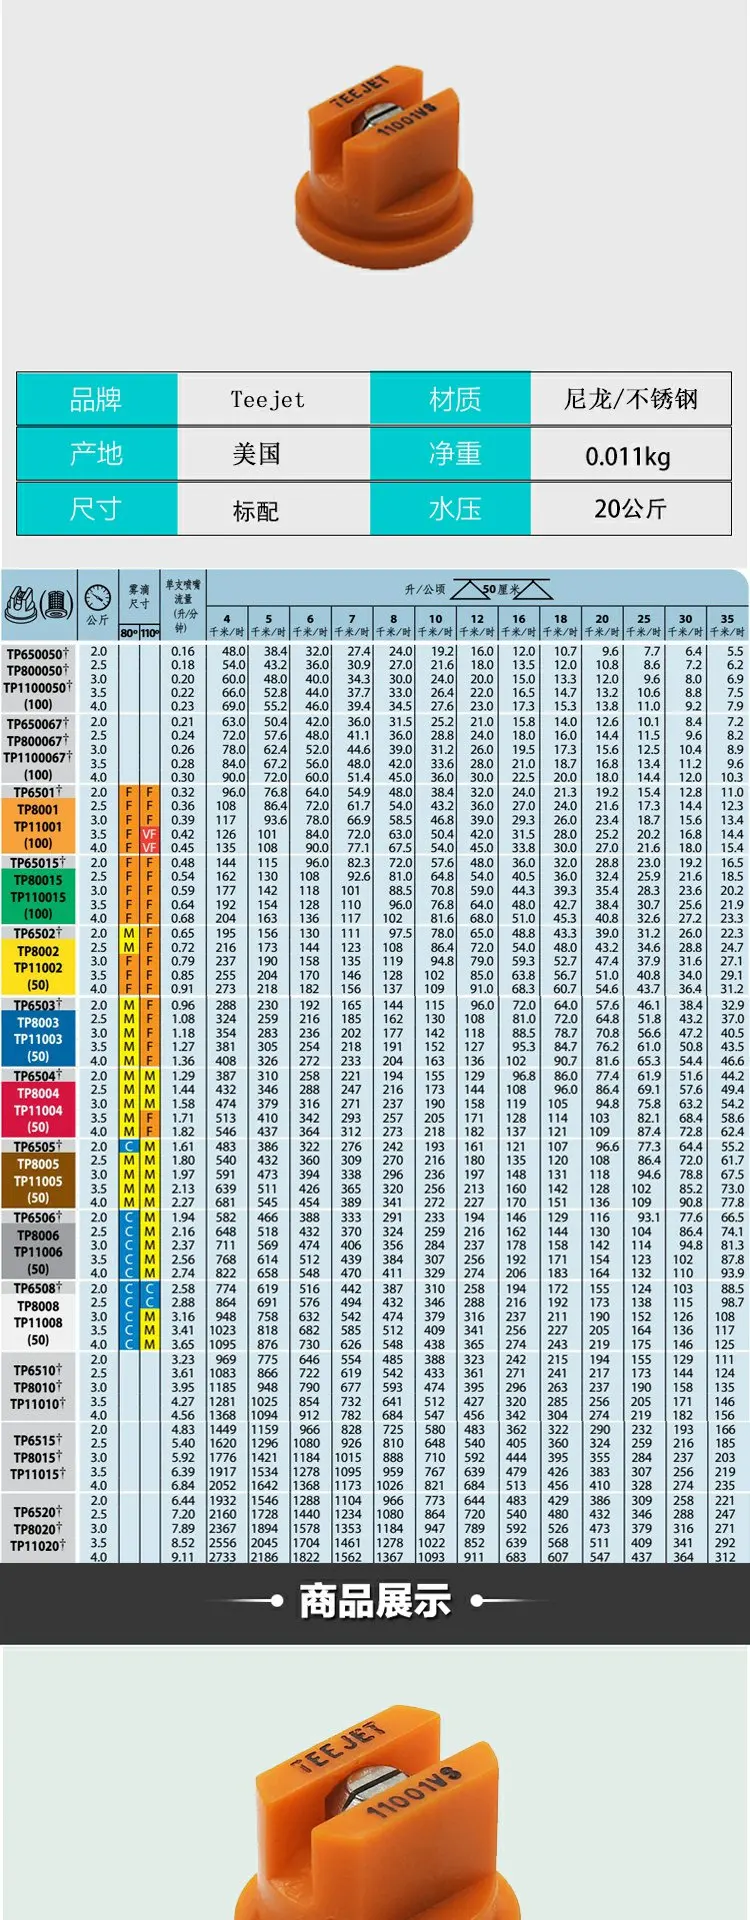
Task: Click the TP6501 row label
Action: pos(38,792)
